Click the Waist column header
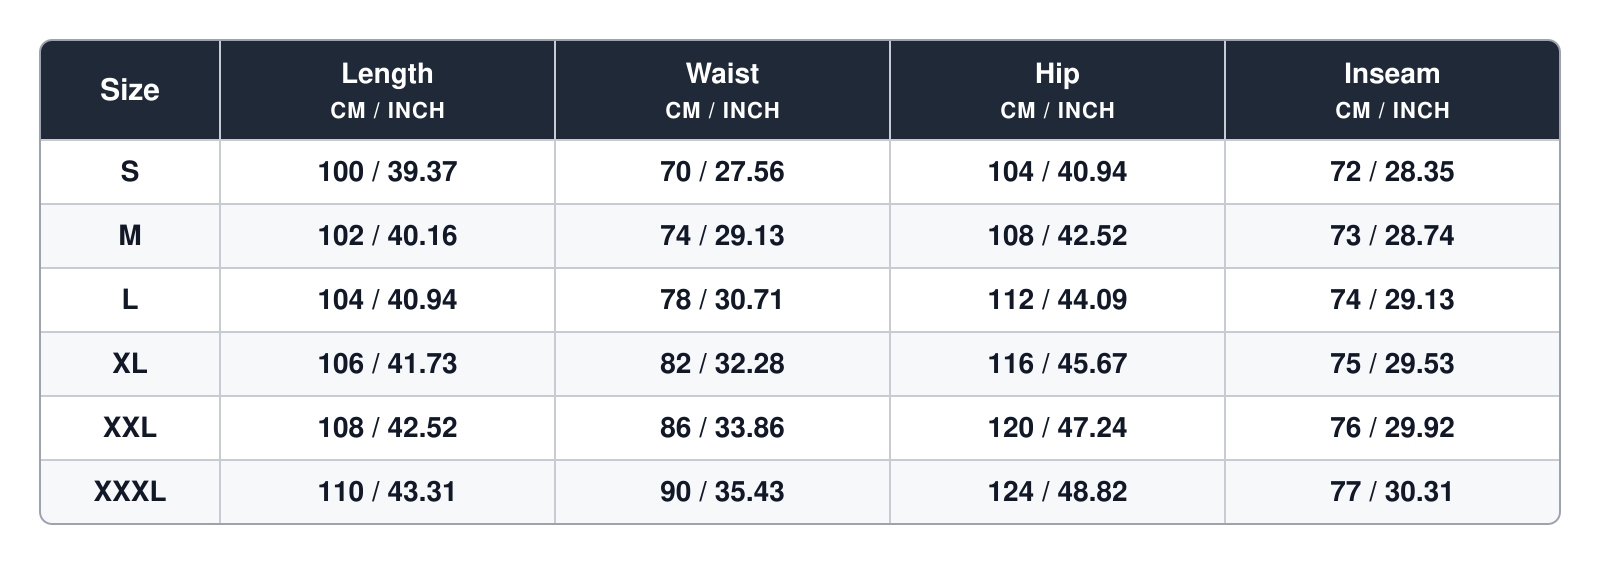Image resolution: width=1600 pixels, height=564 pixels. click(722, 90)
